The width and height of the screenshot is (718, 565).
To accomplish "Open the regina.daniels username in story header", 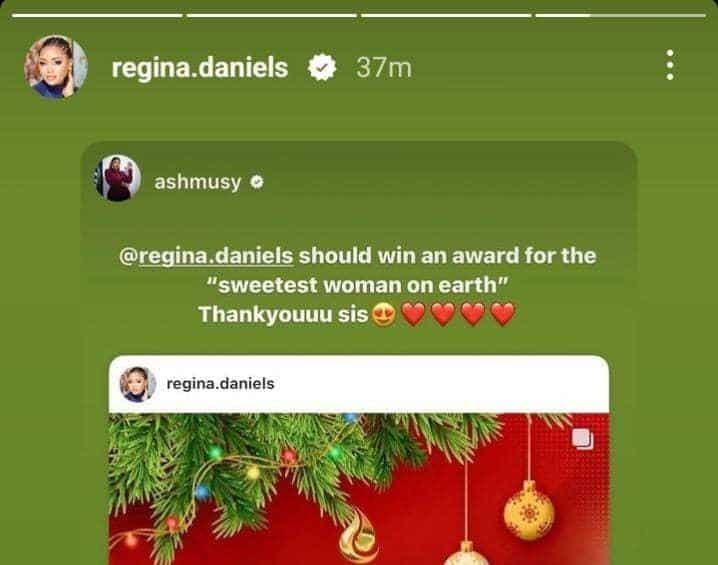I will point(200,68).
